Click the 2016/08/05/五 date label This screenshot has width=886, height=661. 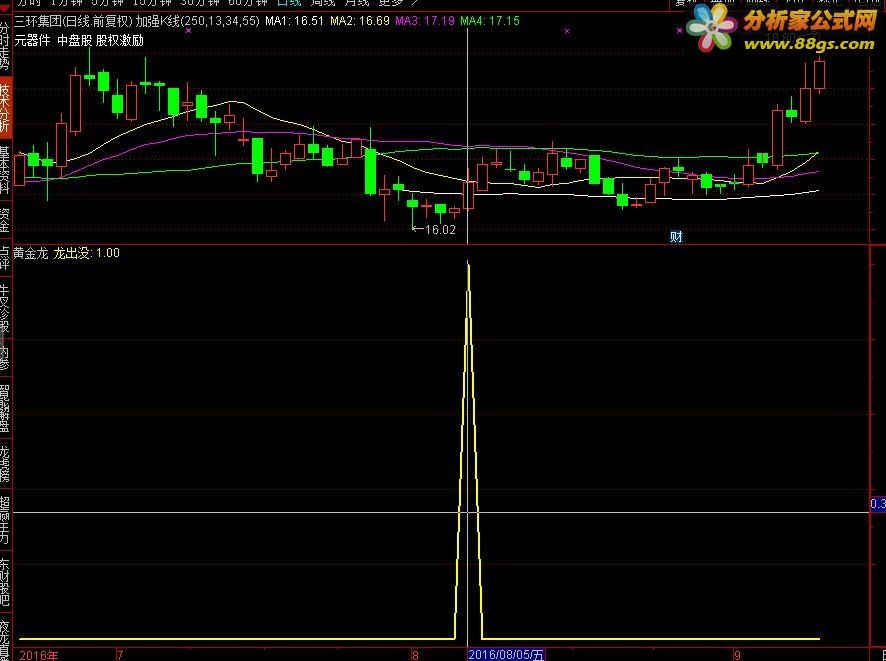506,655
